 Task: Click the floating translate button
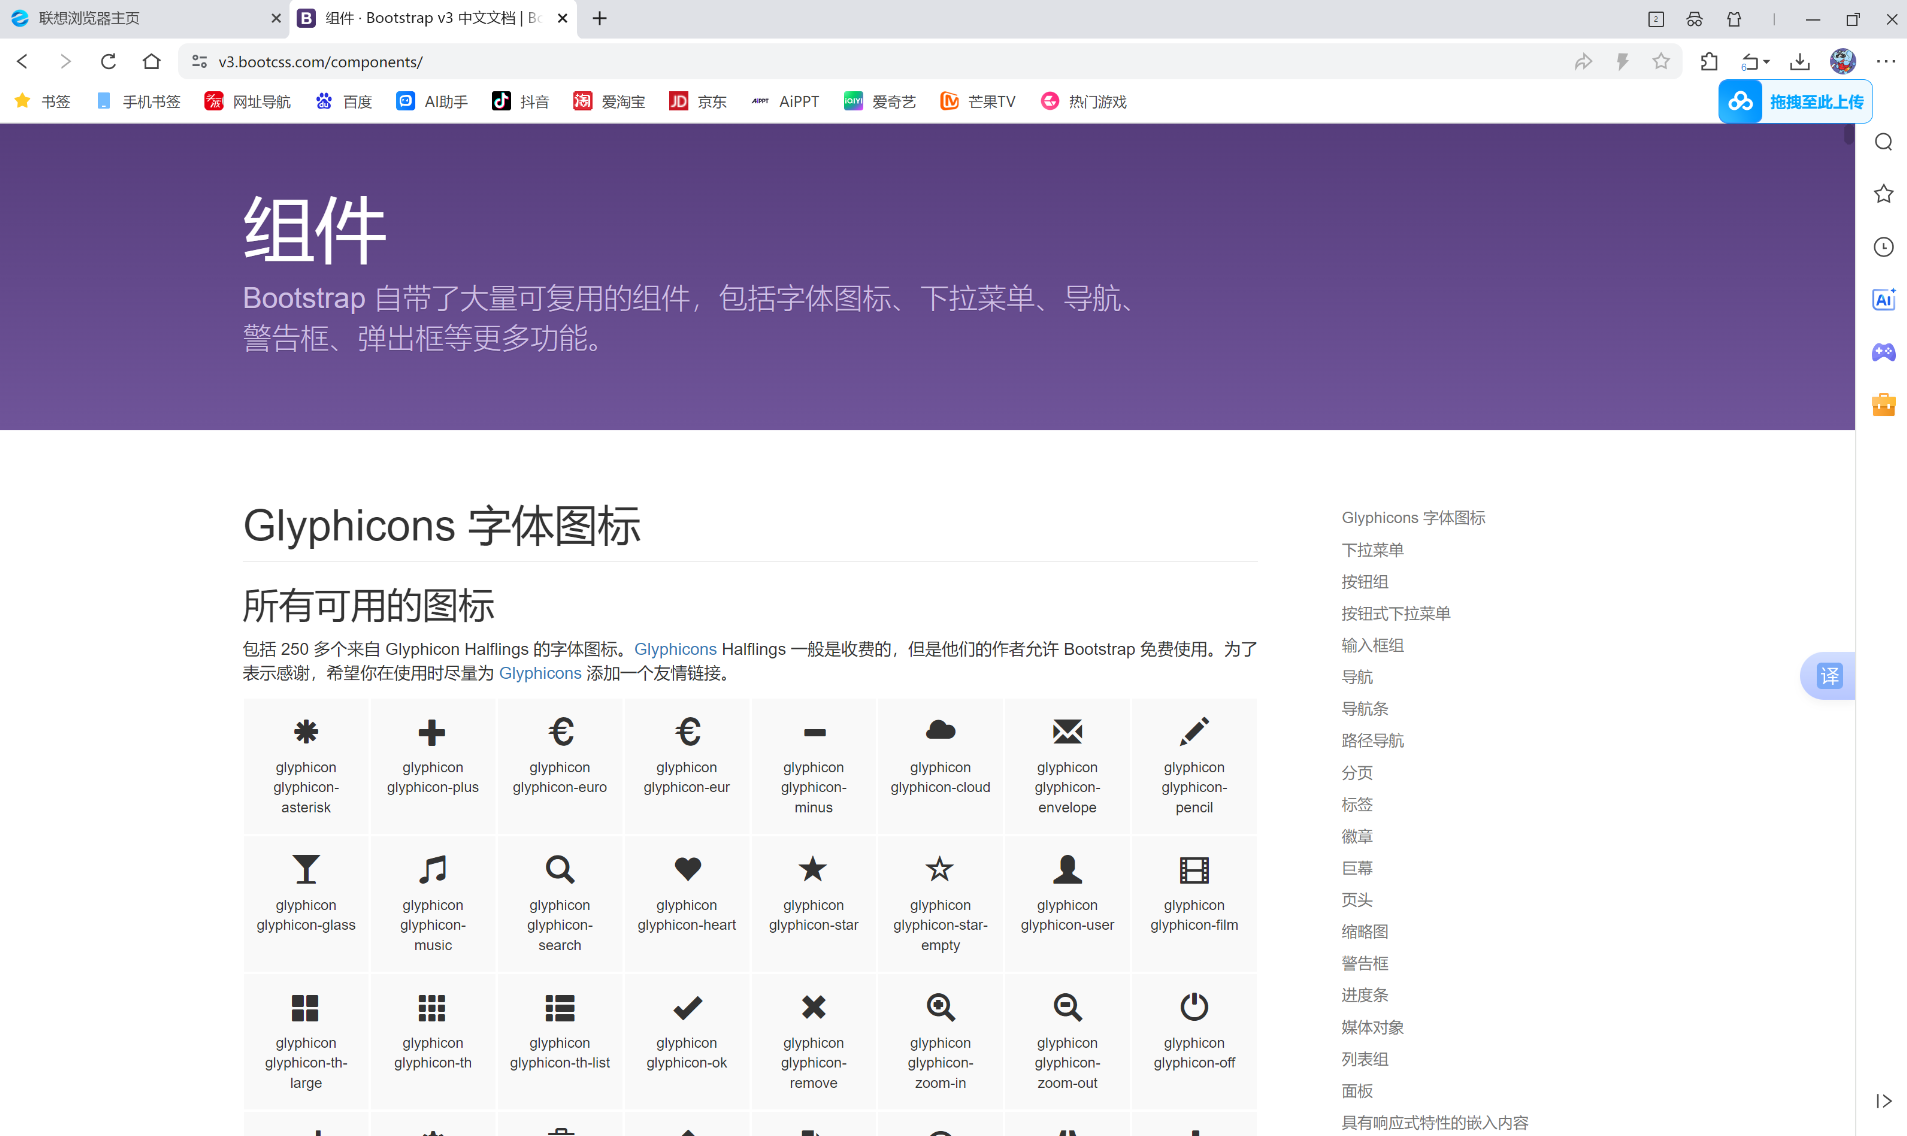click(1828, 676)
